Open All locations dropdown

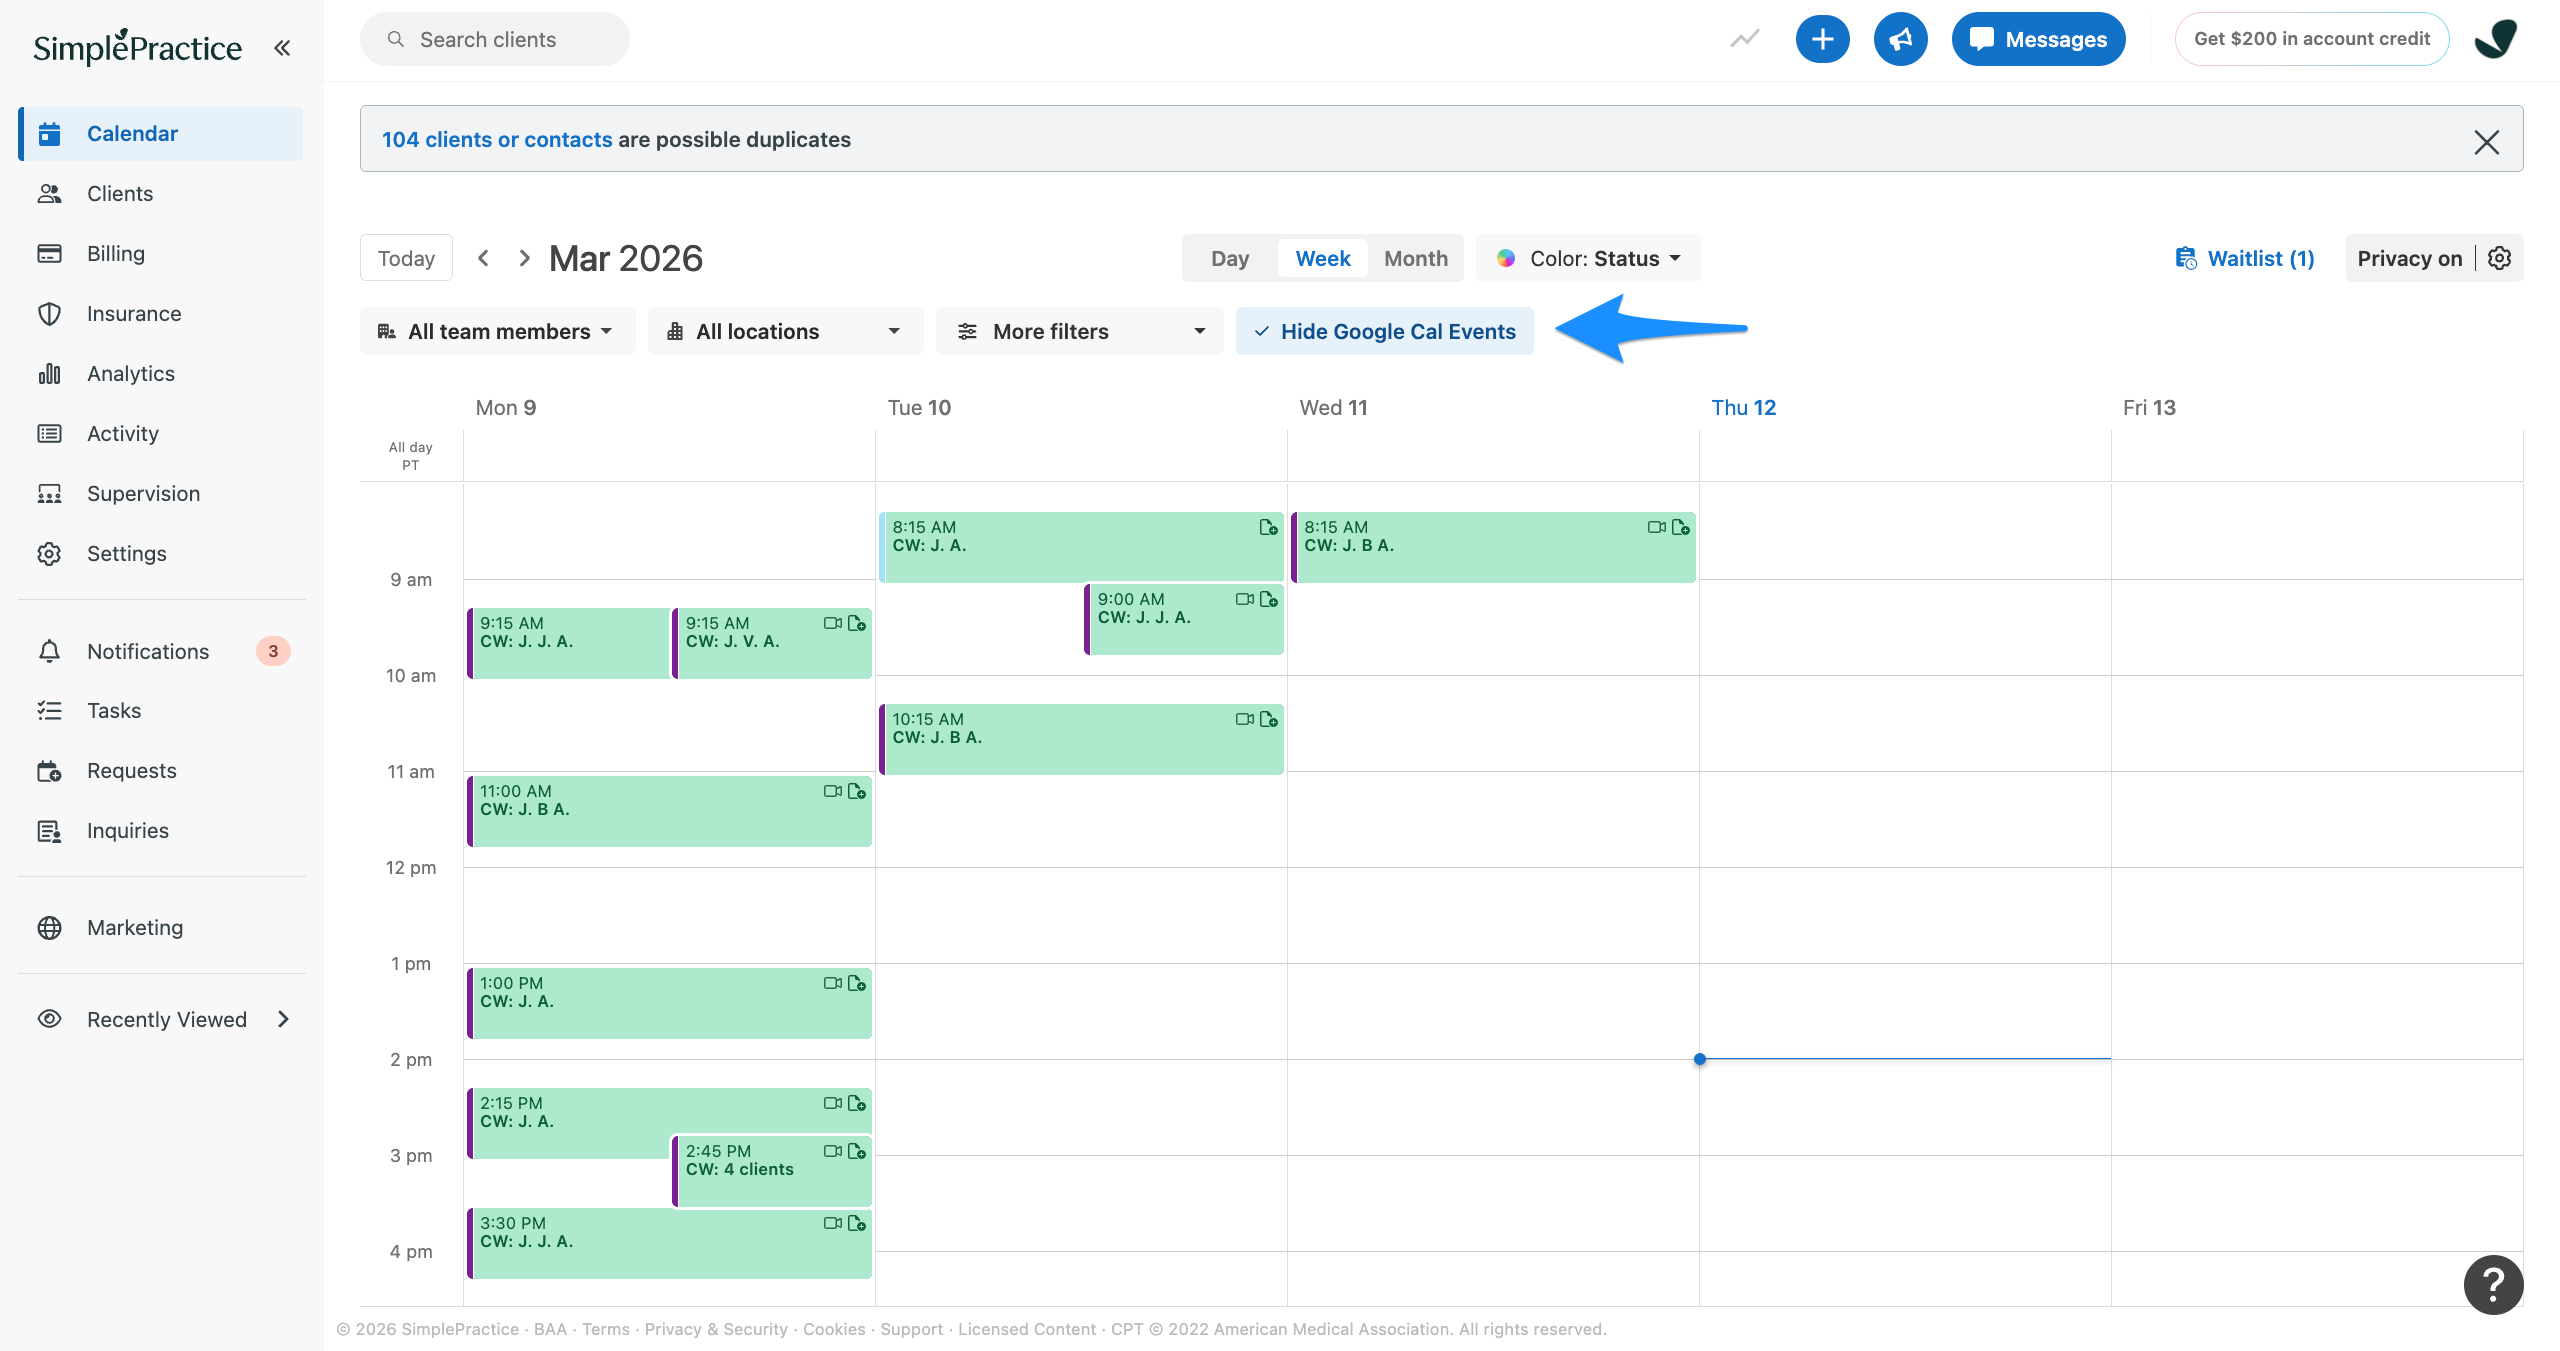click(x=785, y=331)
